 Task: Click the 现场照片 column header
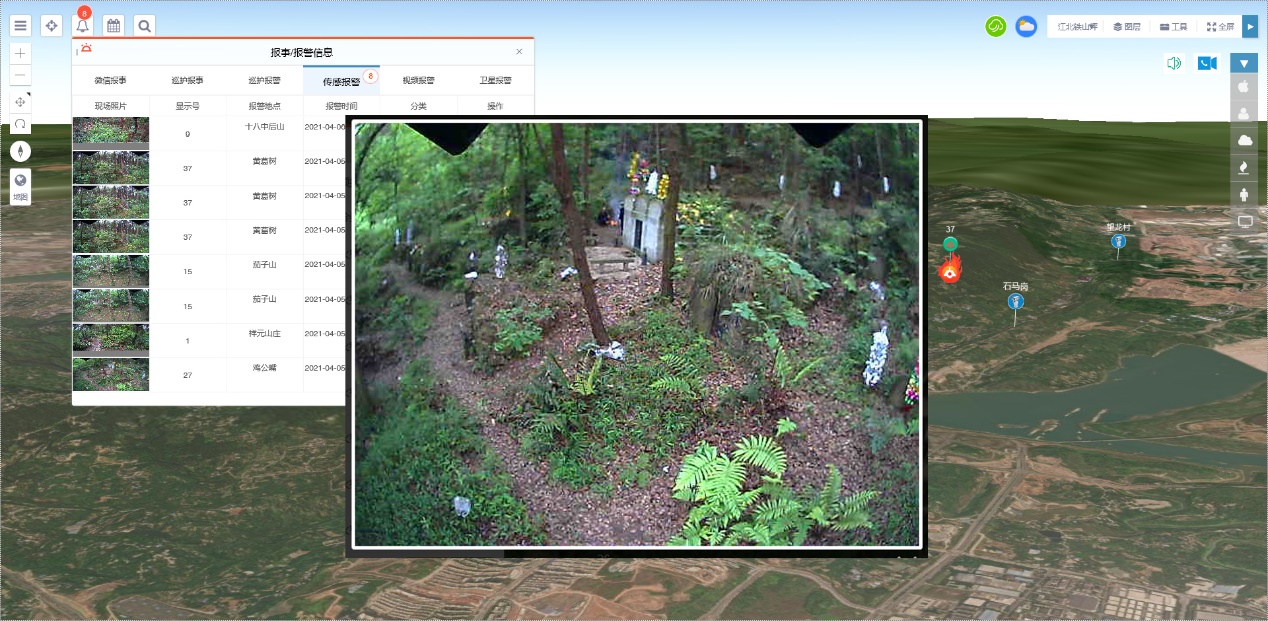tap(110, 106)
